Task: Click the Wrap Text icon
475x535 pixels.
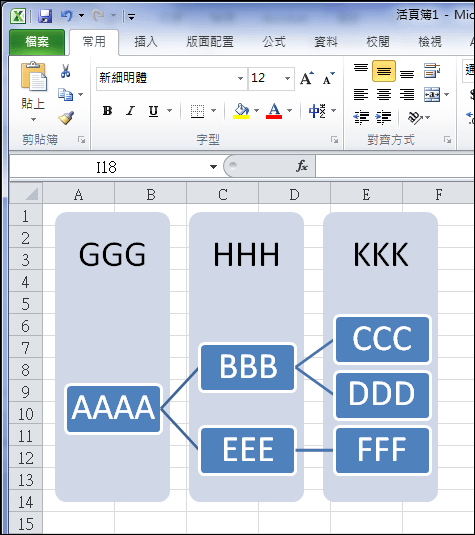Action: click(432, 71)
